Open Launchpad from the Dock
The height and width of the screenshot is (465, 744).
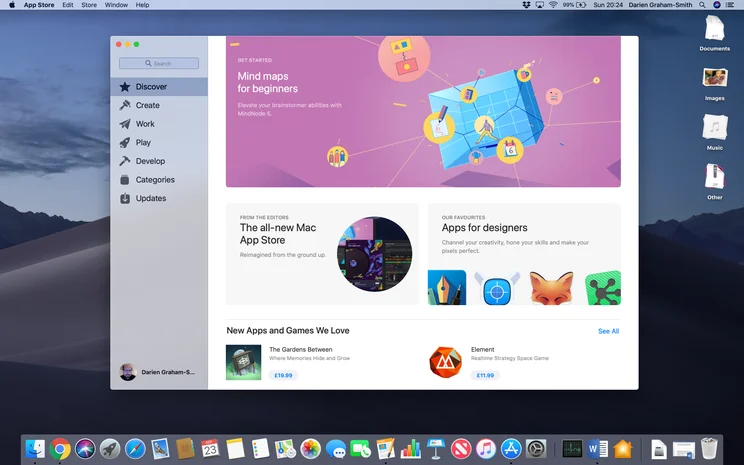tap(110, 449)
